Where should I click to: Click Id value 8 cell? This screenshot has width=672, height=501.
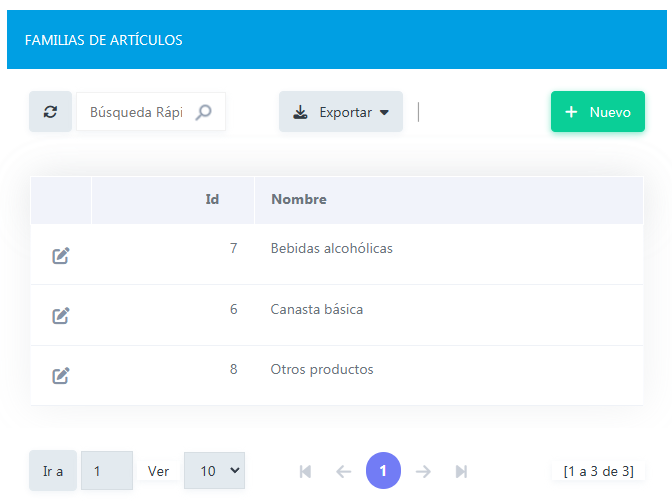tap(173, 375)
